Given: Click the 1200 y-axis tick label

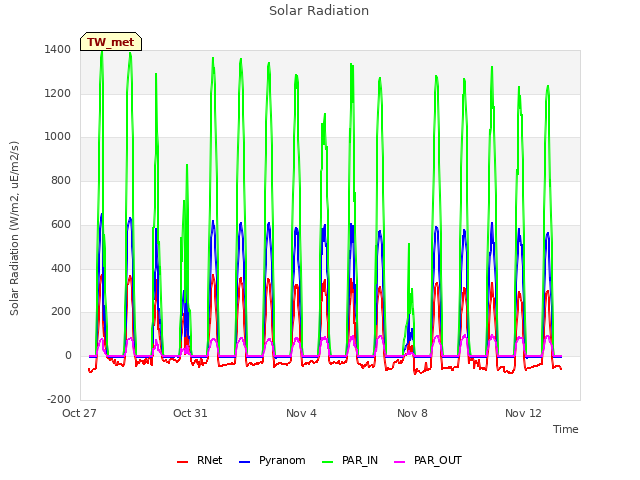Looking at the screenshot, I should pos(58,93).
